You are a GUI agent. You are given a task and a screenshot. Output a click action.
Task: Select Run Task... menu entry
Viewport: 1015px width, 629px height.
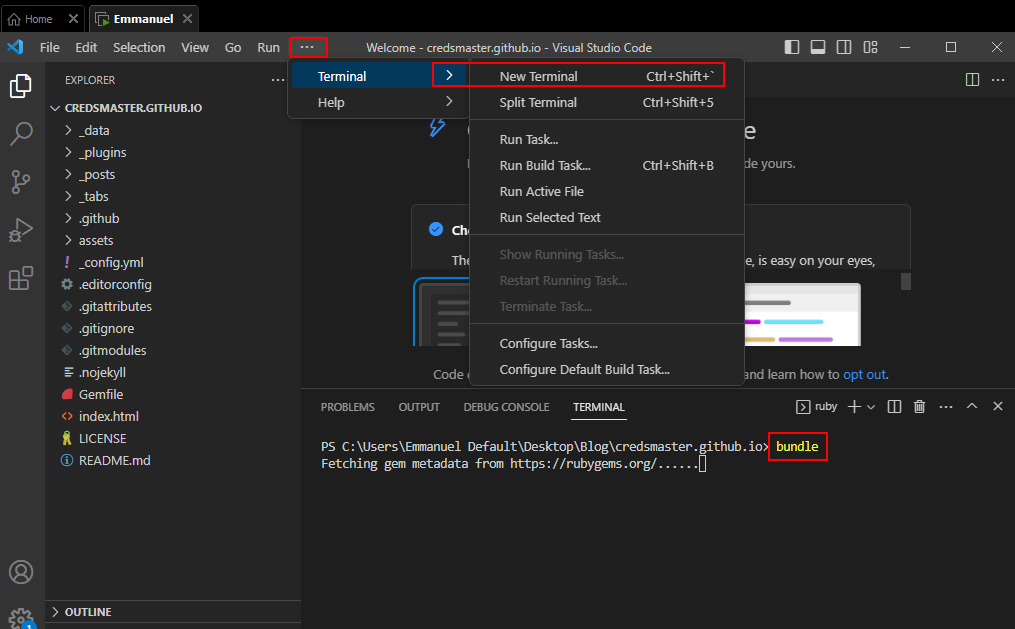[607, 139]
